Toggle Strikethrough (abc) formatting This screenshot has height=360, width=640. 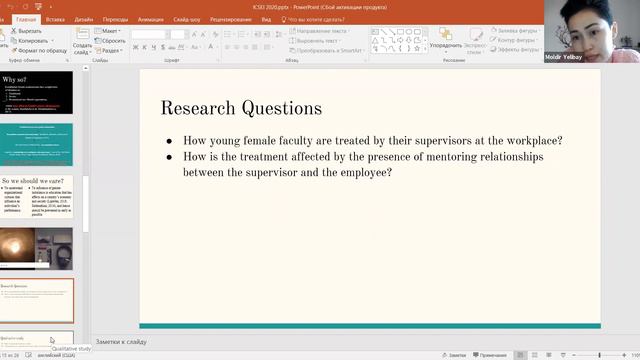click(172, 47)
